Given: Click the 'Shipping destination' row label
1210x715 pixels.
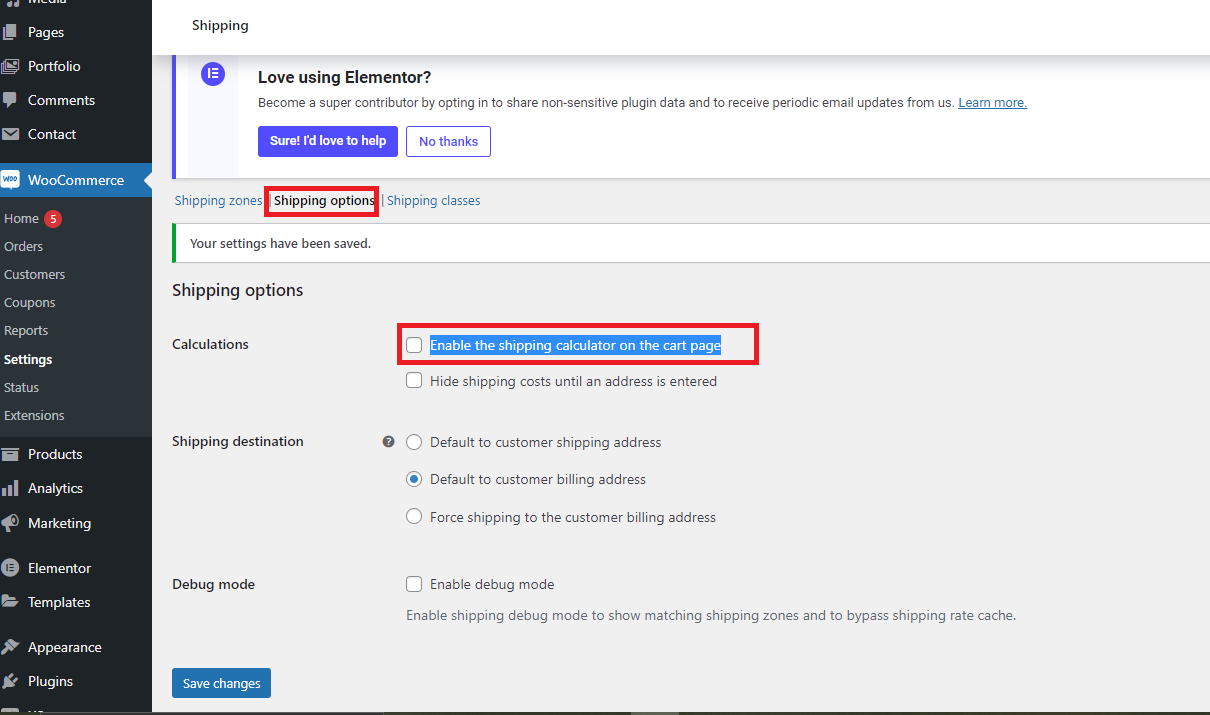Looking at the screenshot, I should 238,441.
